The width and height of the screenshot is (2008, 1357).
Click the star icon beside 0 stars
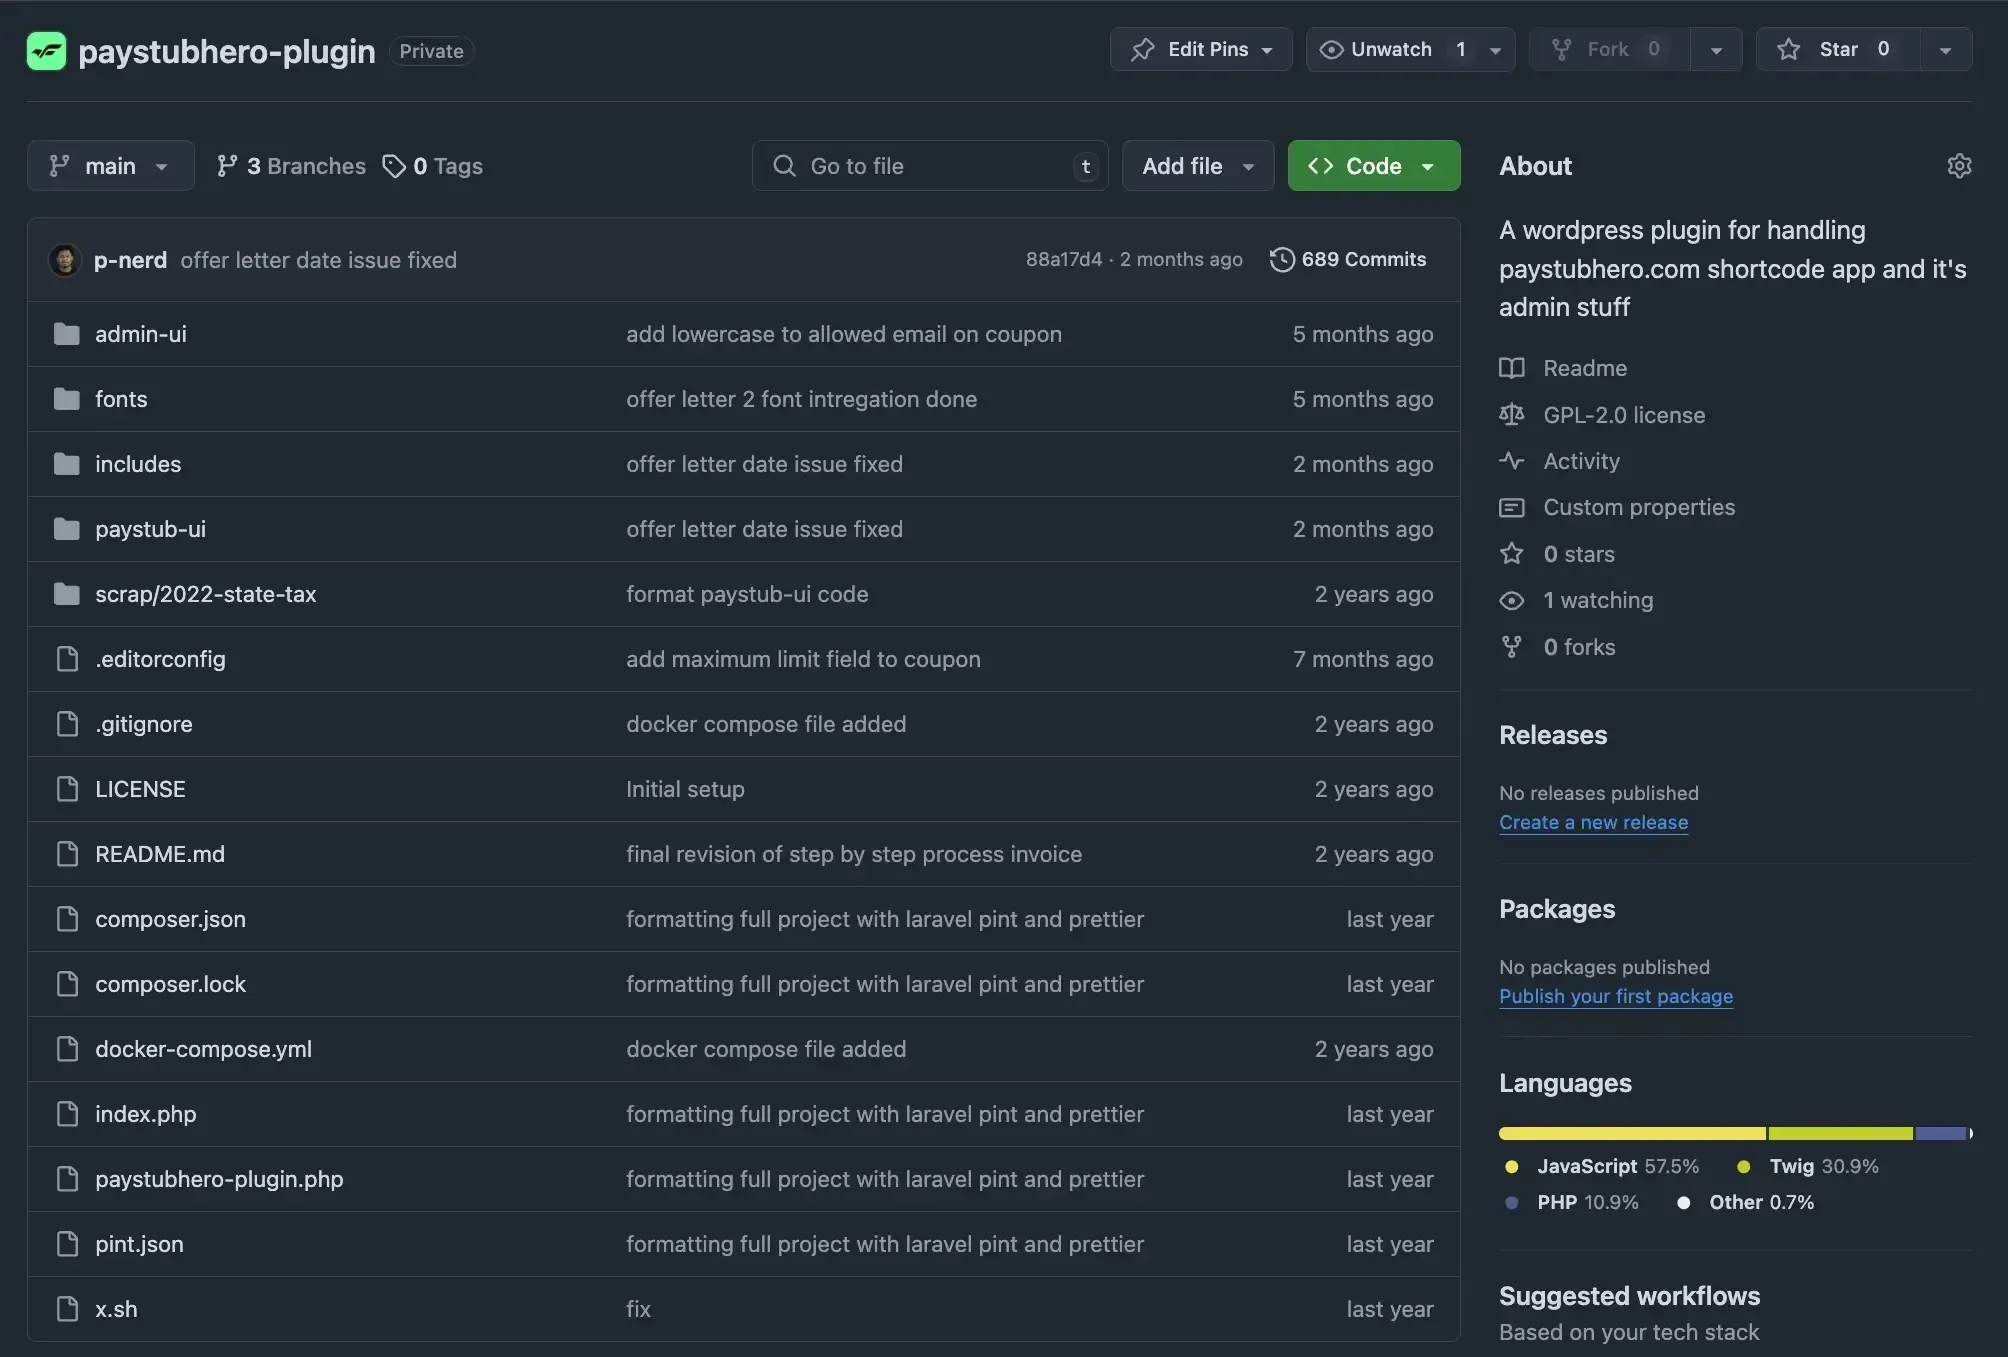[x=1512, y=553]
